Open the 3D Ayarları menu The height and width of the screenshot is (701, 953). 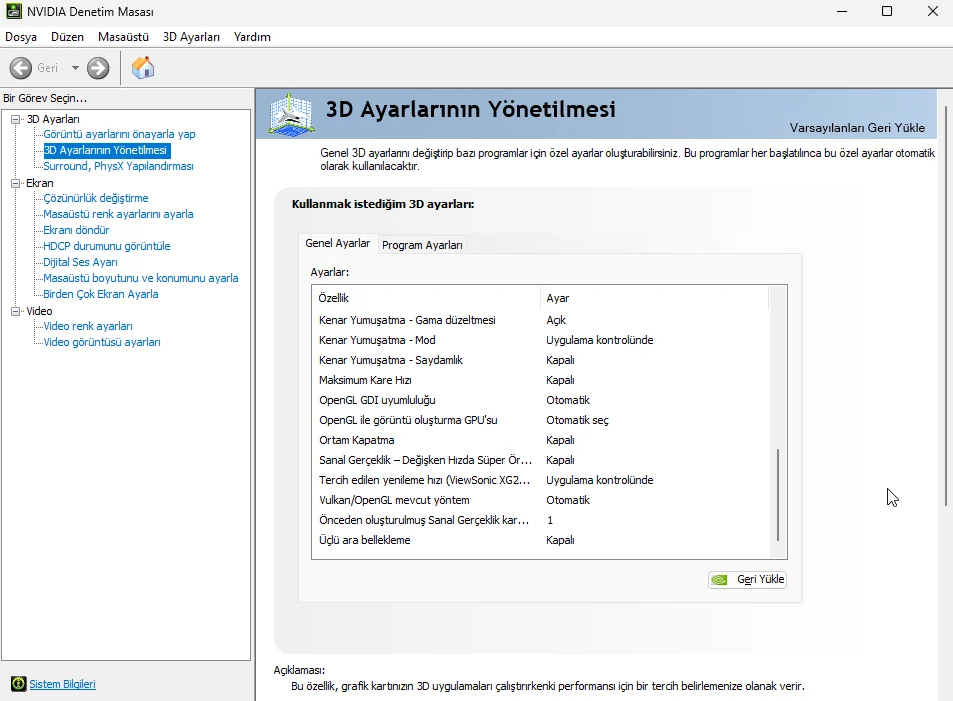click(191, 37)
